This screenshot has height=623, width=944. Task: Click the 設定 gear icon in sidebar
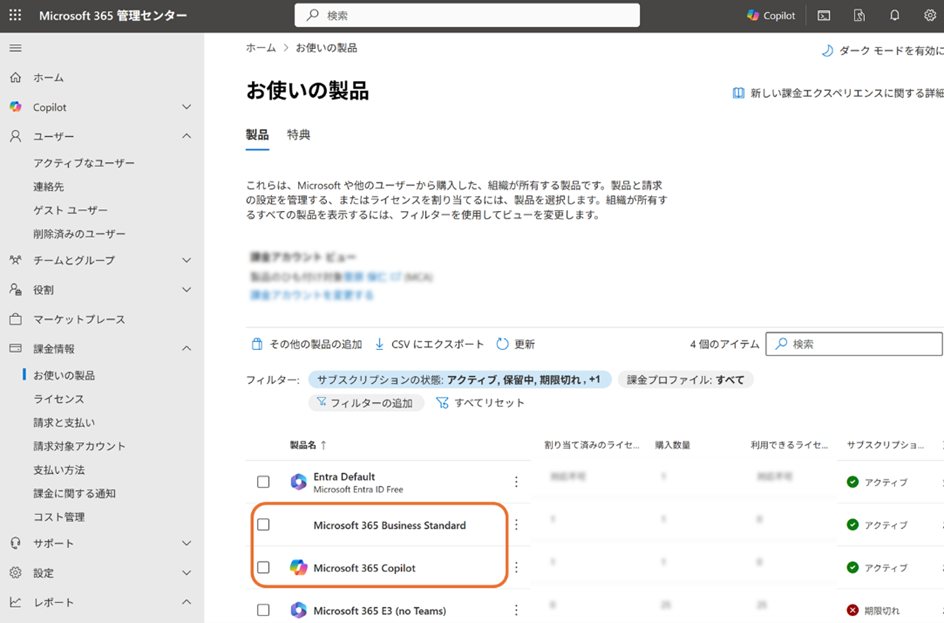pos(16,572)
